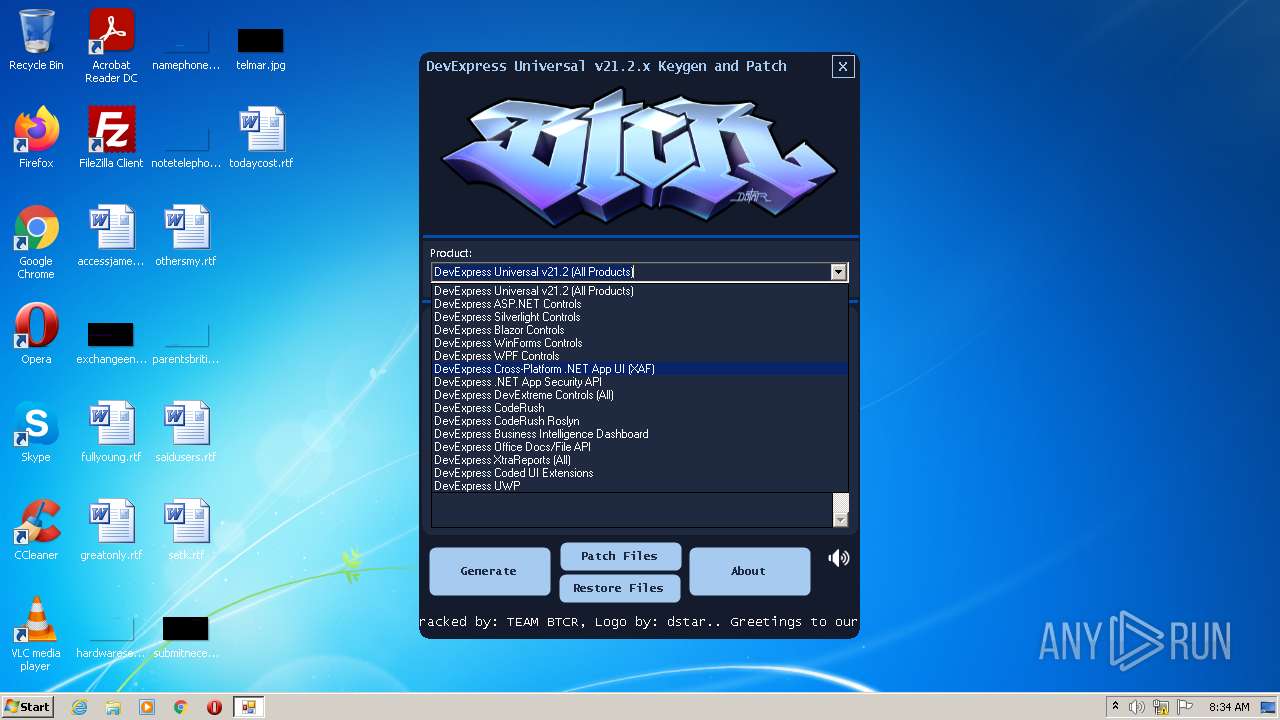Select DevExpress CodeRush option
The width and height of the screenshot is (1280, 720).
click(x=639, y=408)
